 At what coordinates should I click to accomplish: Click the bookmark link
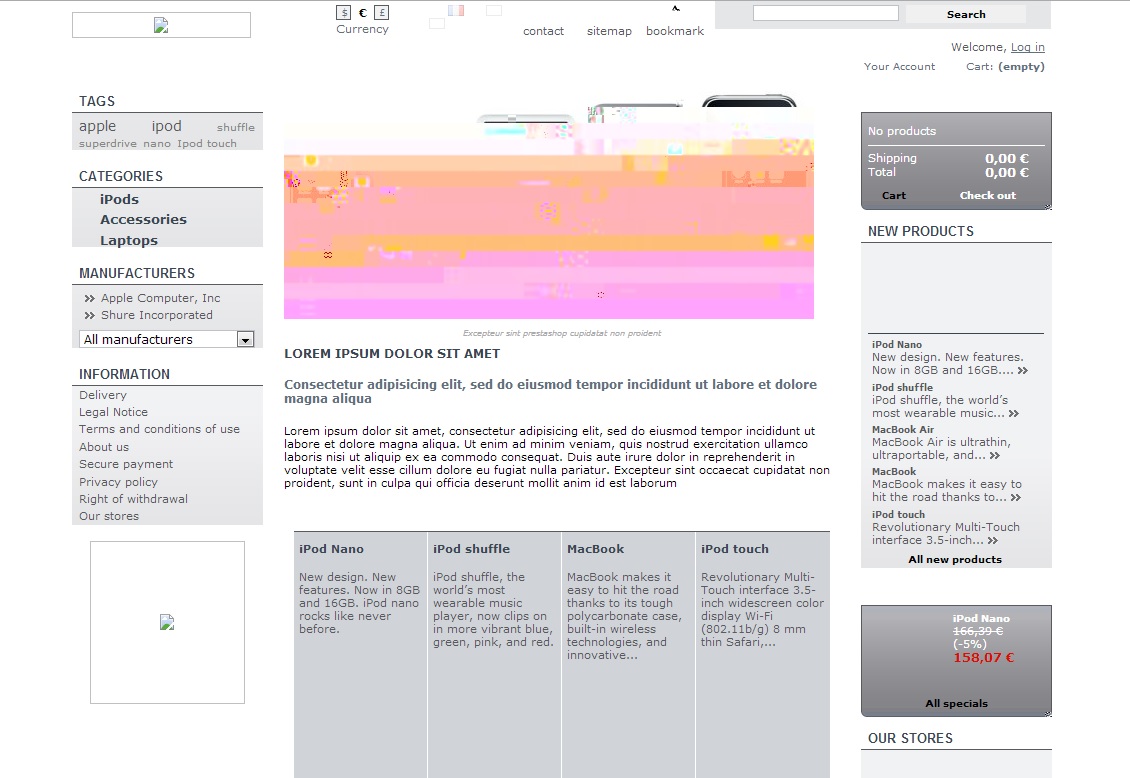click(675, 31)
